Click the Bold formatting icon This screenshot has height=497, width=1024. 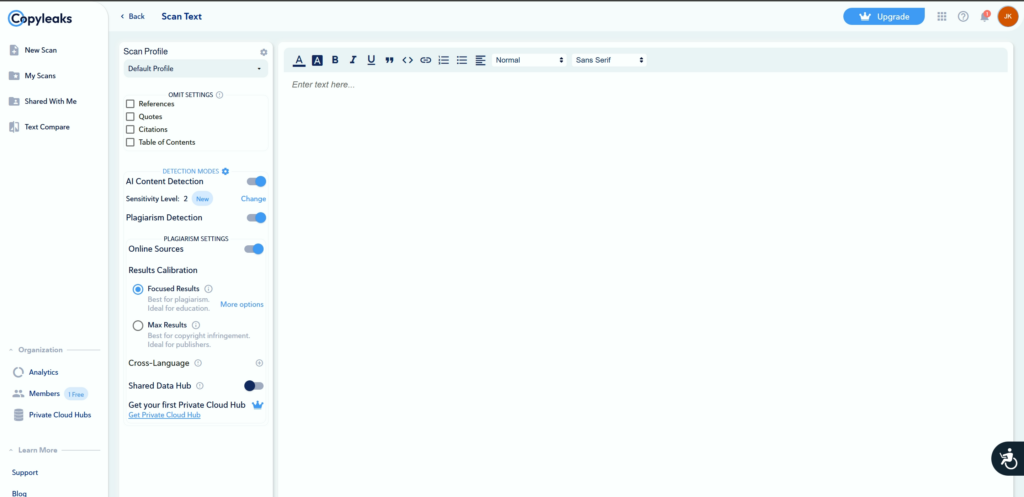pyautogui.click(x=335, y=60)
